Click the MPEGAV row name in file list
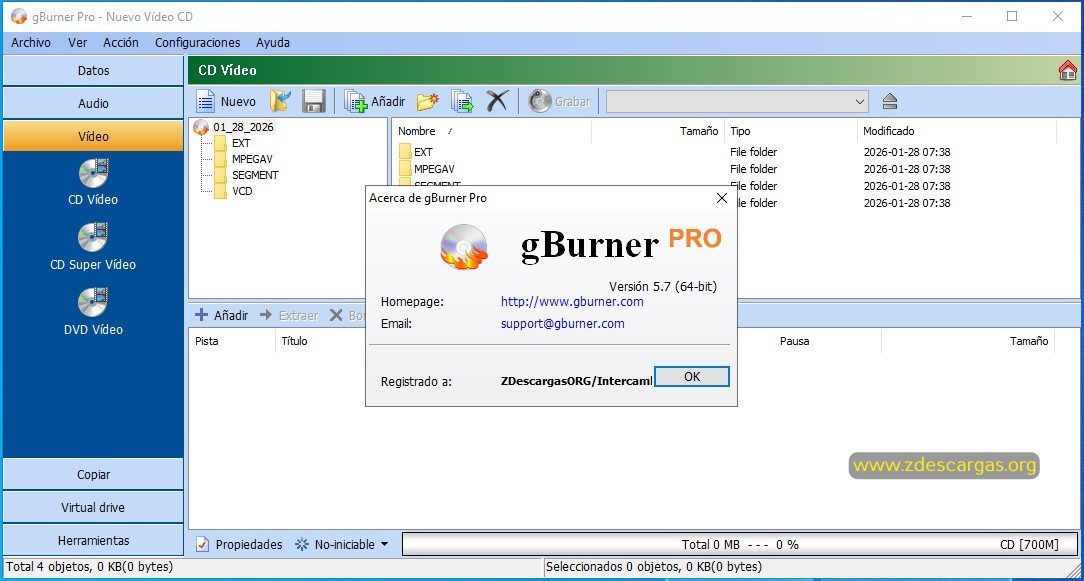 434,169
